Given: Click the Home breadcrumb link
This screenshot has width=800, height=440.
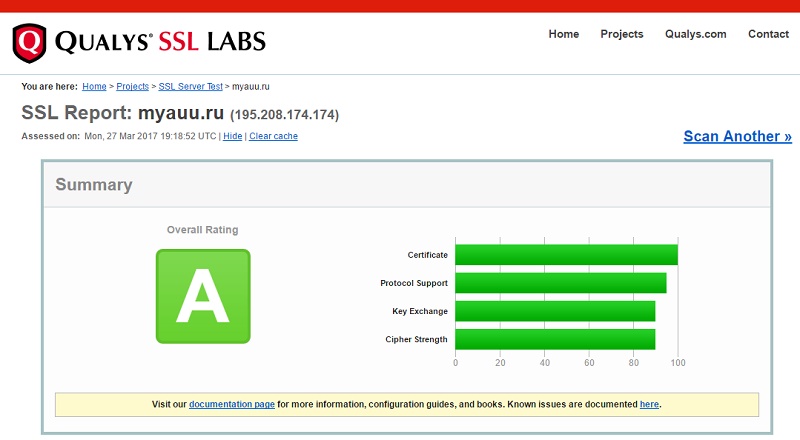Looking at the screenshot, I should click(x=94, y=86).
